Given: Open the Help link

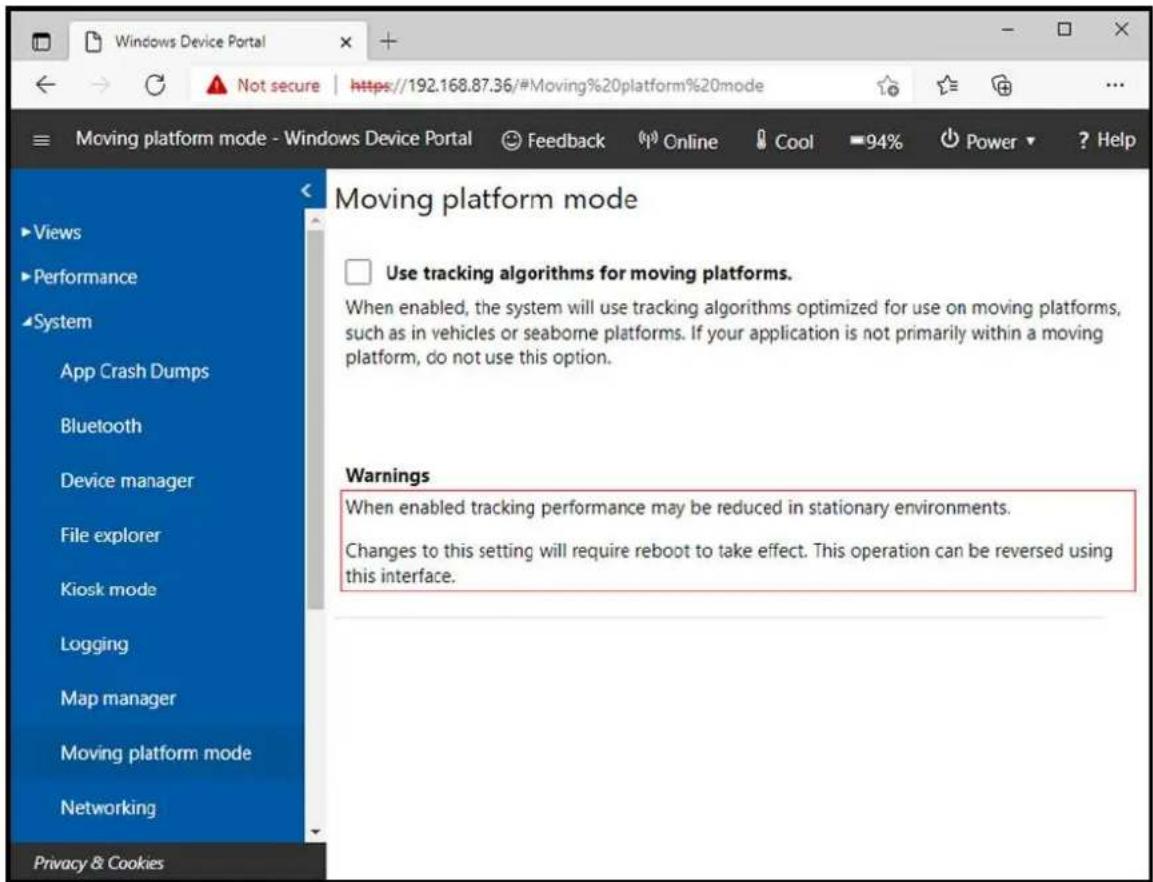Looking at the screenshot, I should tap(1106, 140).
